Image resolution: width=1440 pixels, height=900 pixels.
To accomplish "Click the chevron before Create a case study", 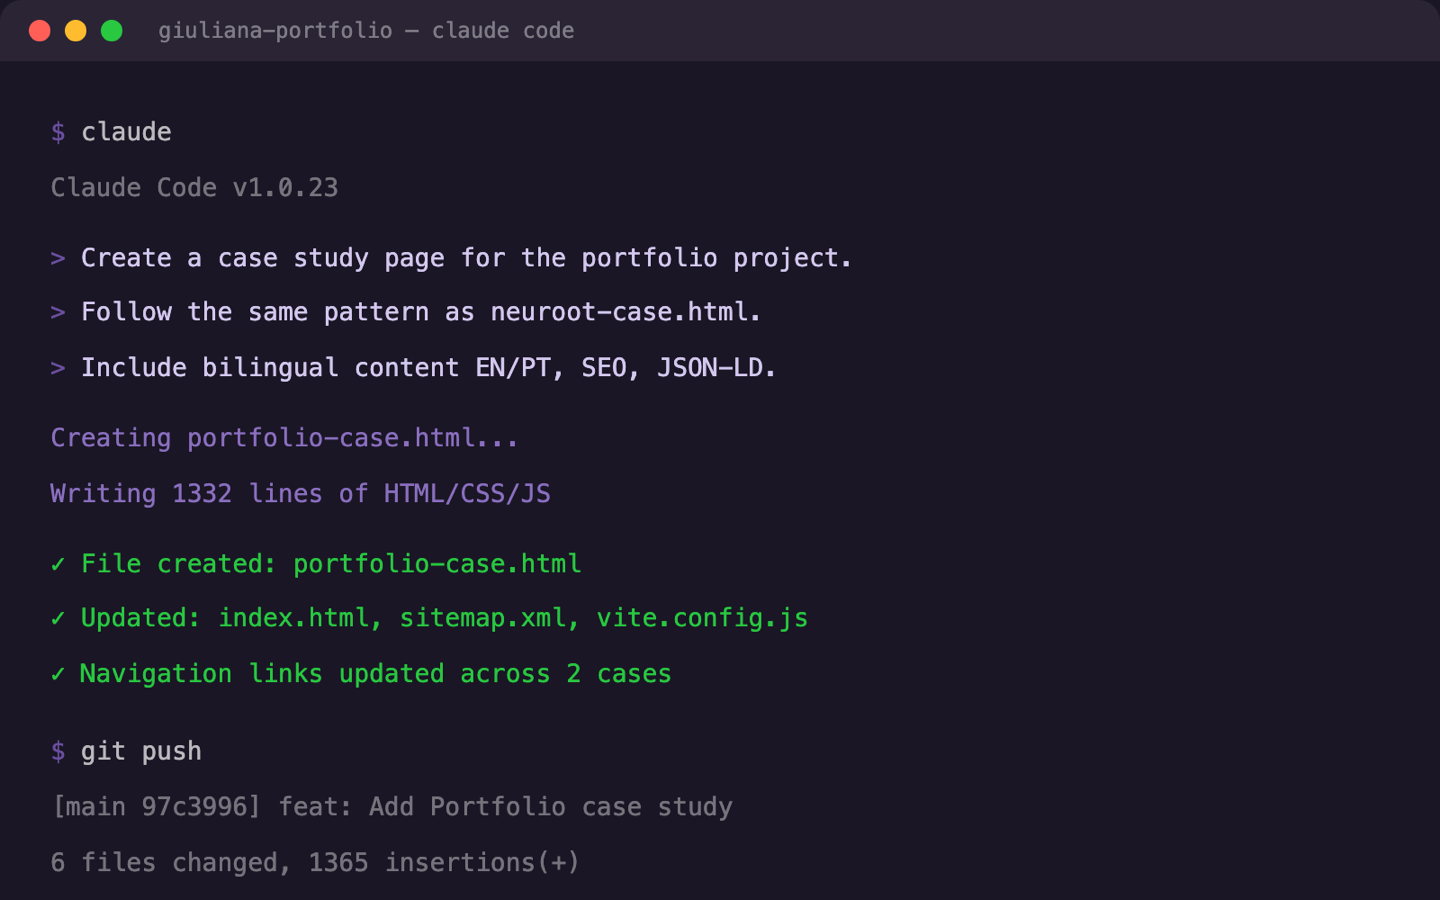I will (x=57, y=258).
